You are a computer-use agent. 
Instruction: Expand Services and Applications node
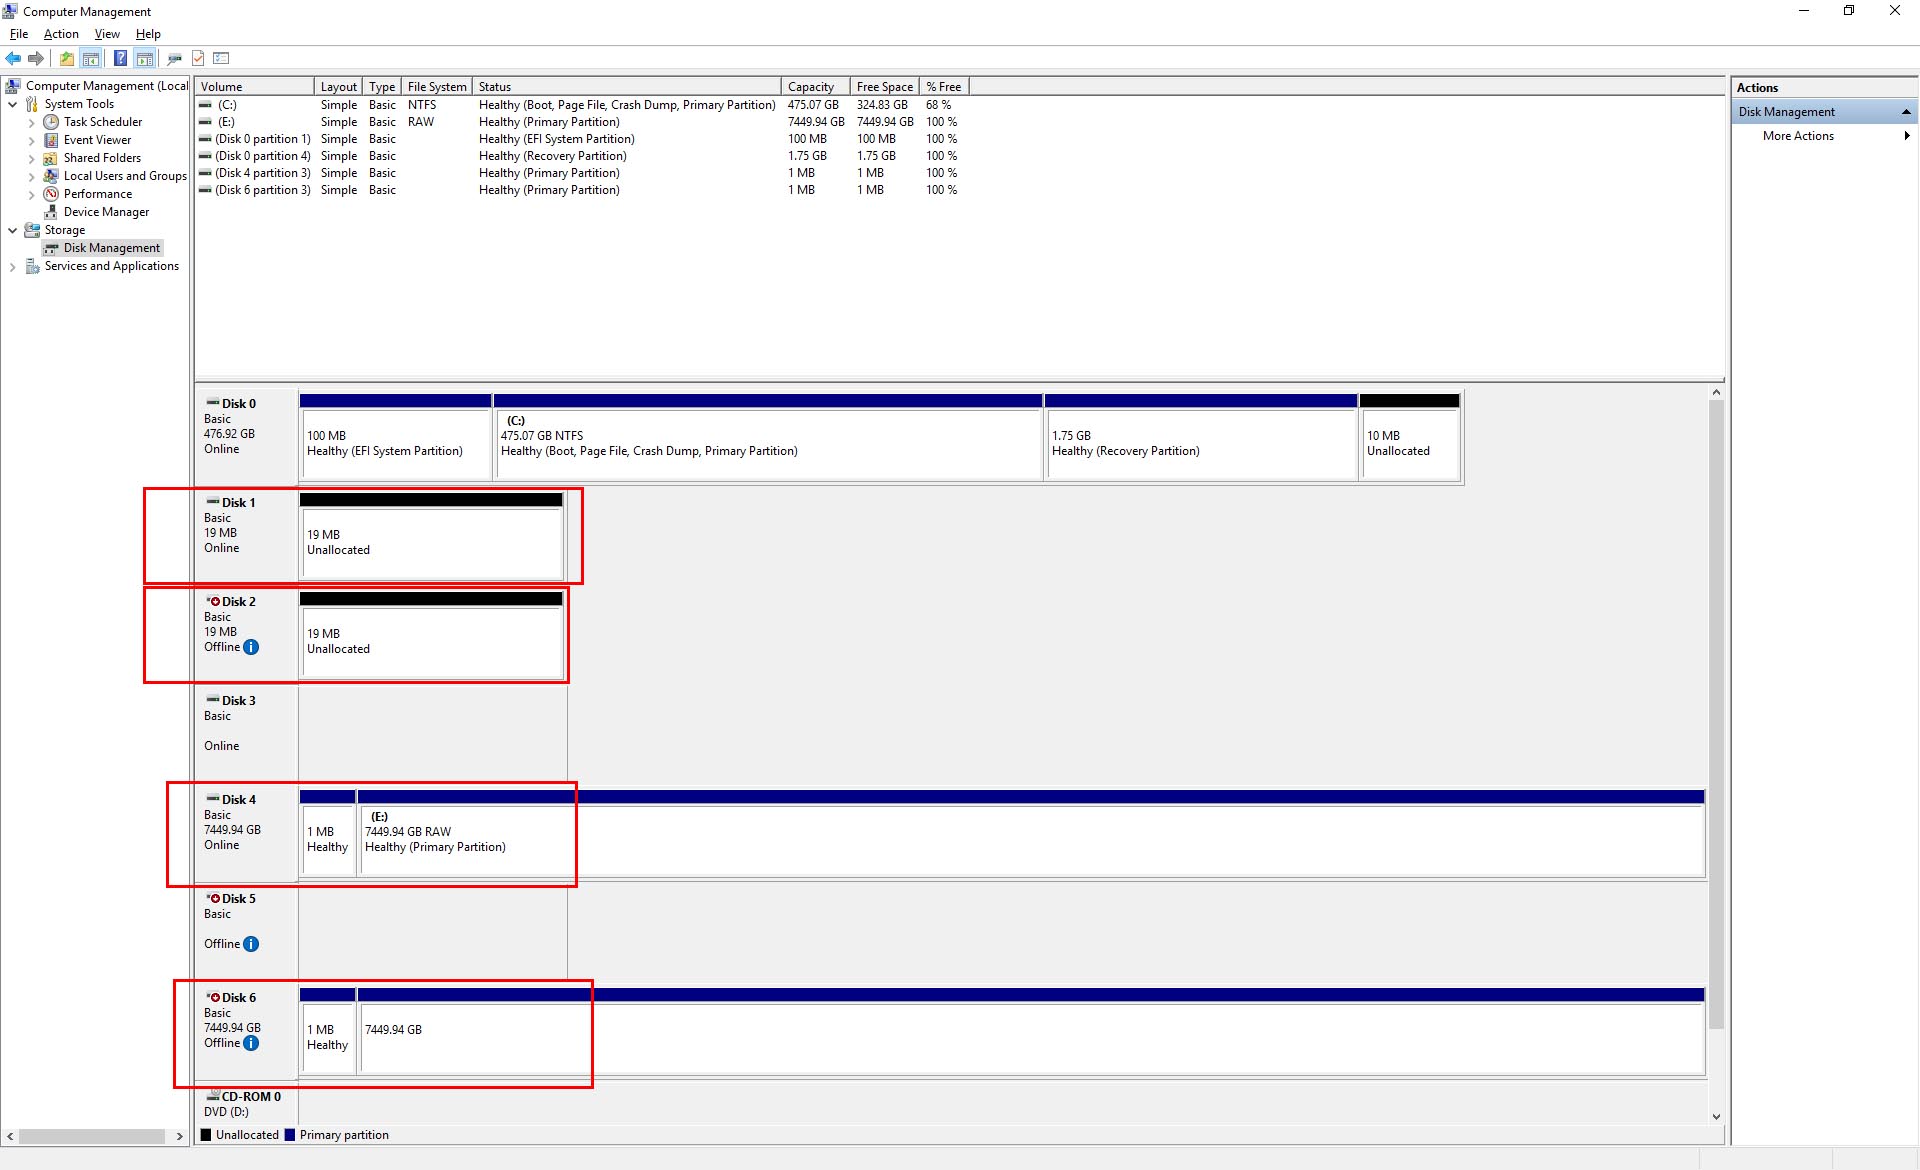(12, 267)
